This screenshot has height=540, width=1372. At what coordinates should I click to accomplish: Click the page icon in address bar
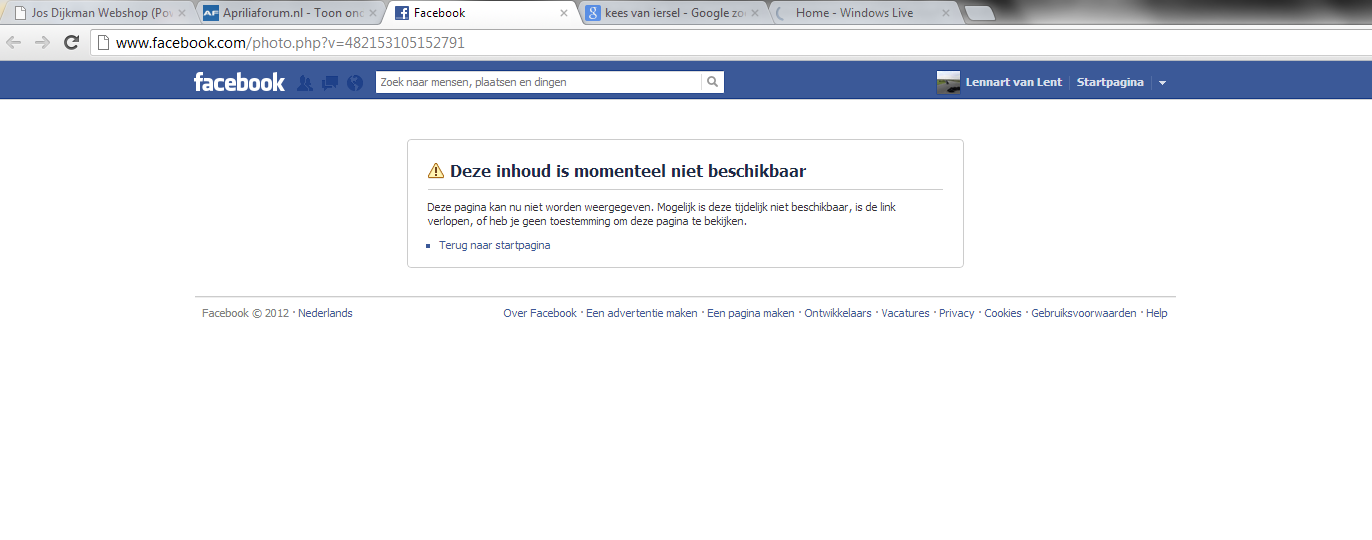click(x=104, y=43)
